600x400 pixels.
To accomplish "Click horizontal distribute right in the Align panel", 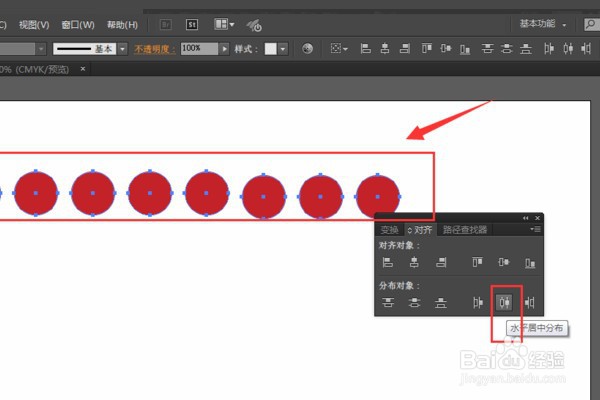I will point(530,303).
